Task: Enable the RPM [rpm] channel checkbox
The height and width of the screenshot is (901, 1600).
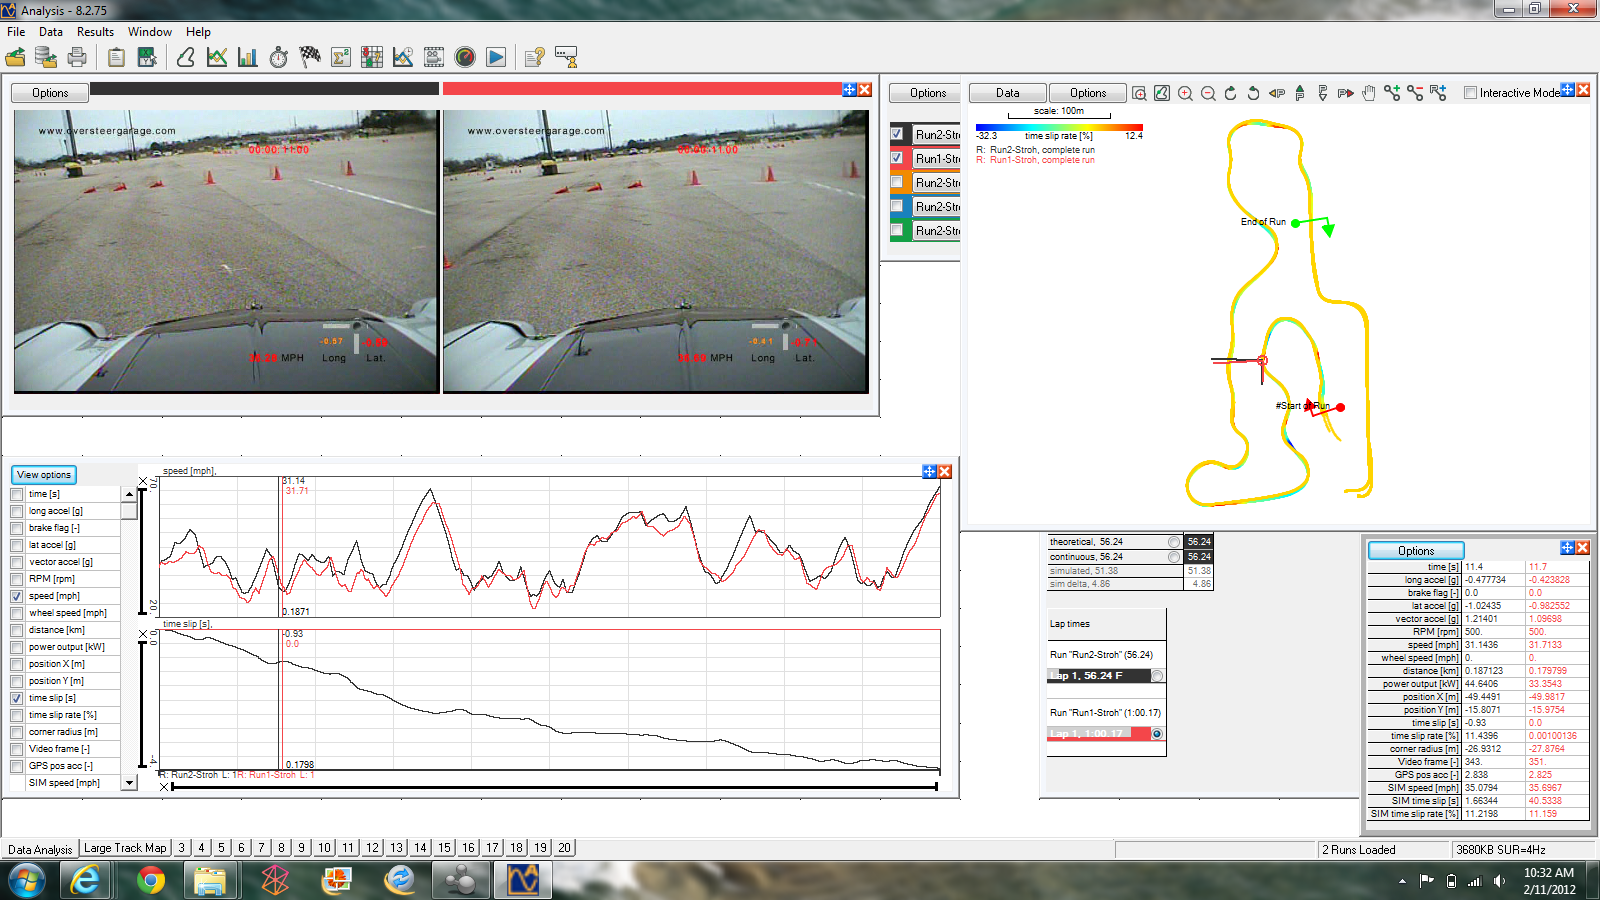Action: pyautogui.click(x=17, y=579)
